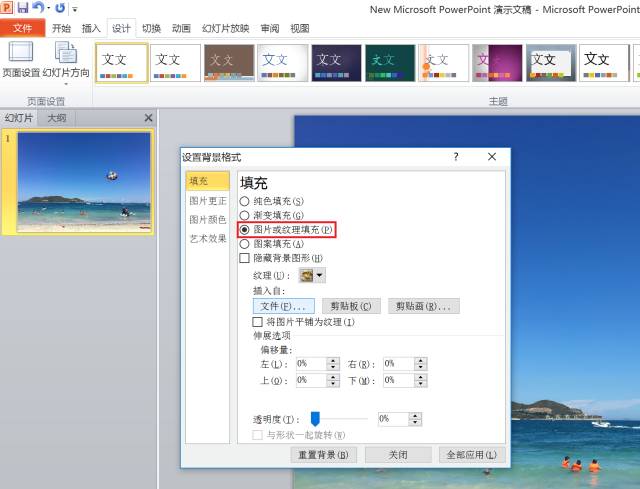Viewport: 640px width, 489px height.
Task: Switch to the 插入 Insert tab
Action: (x=91, y=28)
